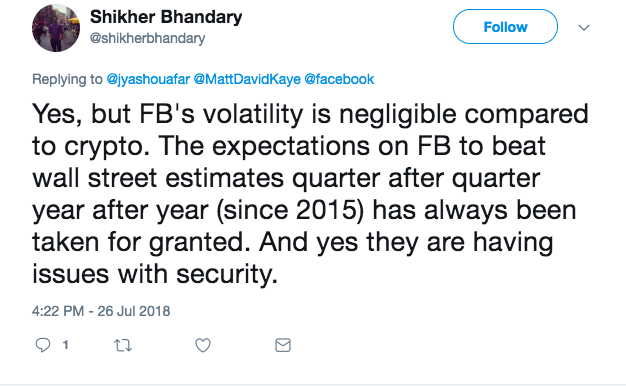Open Shikher Bhandary's profile avatar
This screenshot has width=626, height=386.
(x=56, y=28)
